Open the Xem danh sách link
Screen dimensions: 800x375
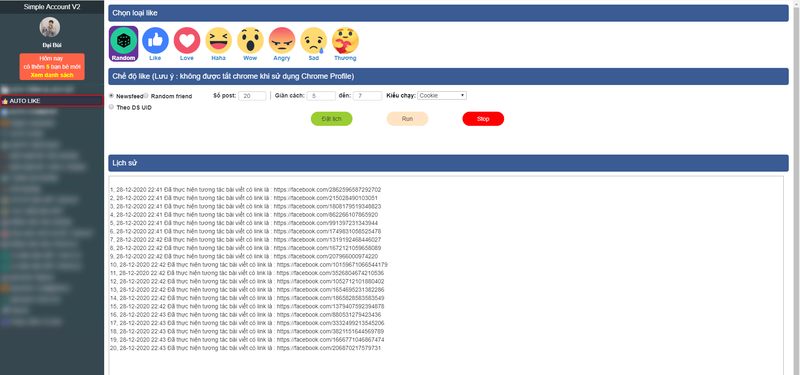point(52,75)
